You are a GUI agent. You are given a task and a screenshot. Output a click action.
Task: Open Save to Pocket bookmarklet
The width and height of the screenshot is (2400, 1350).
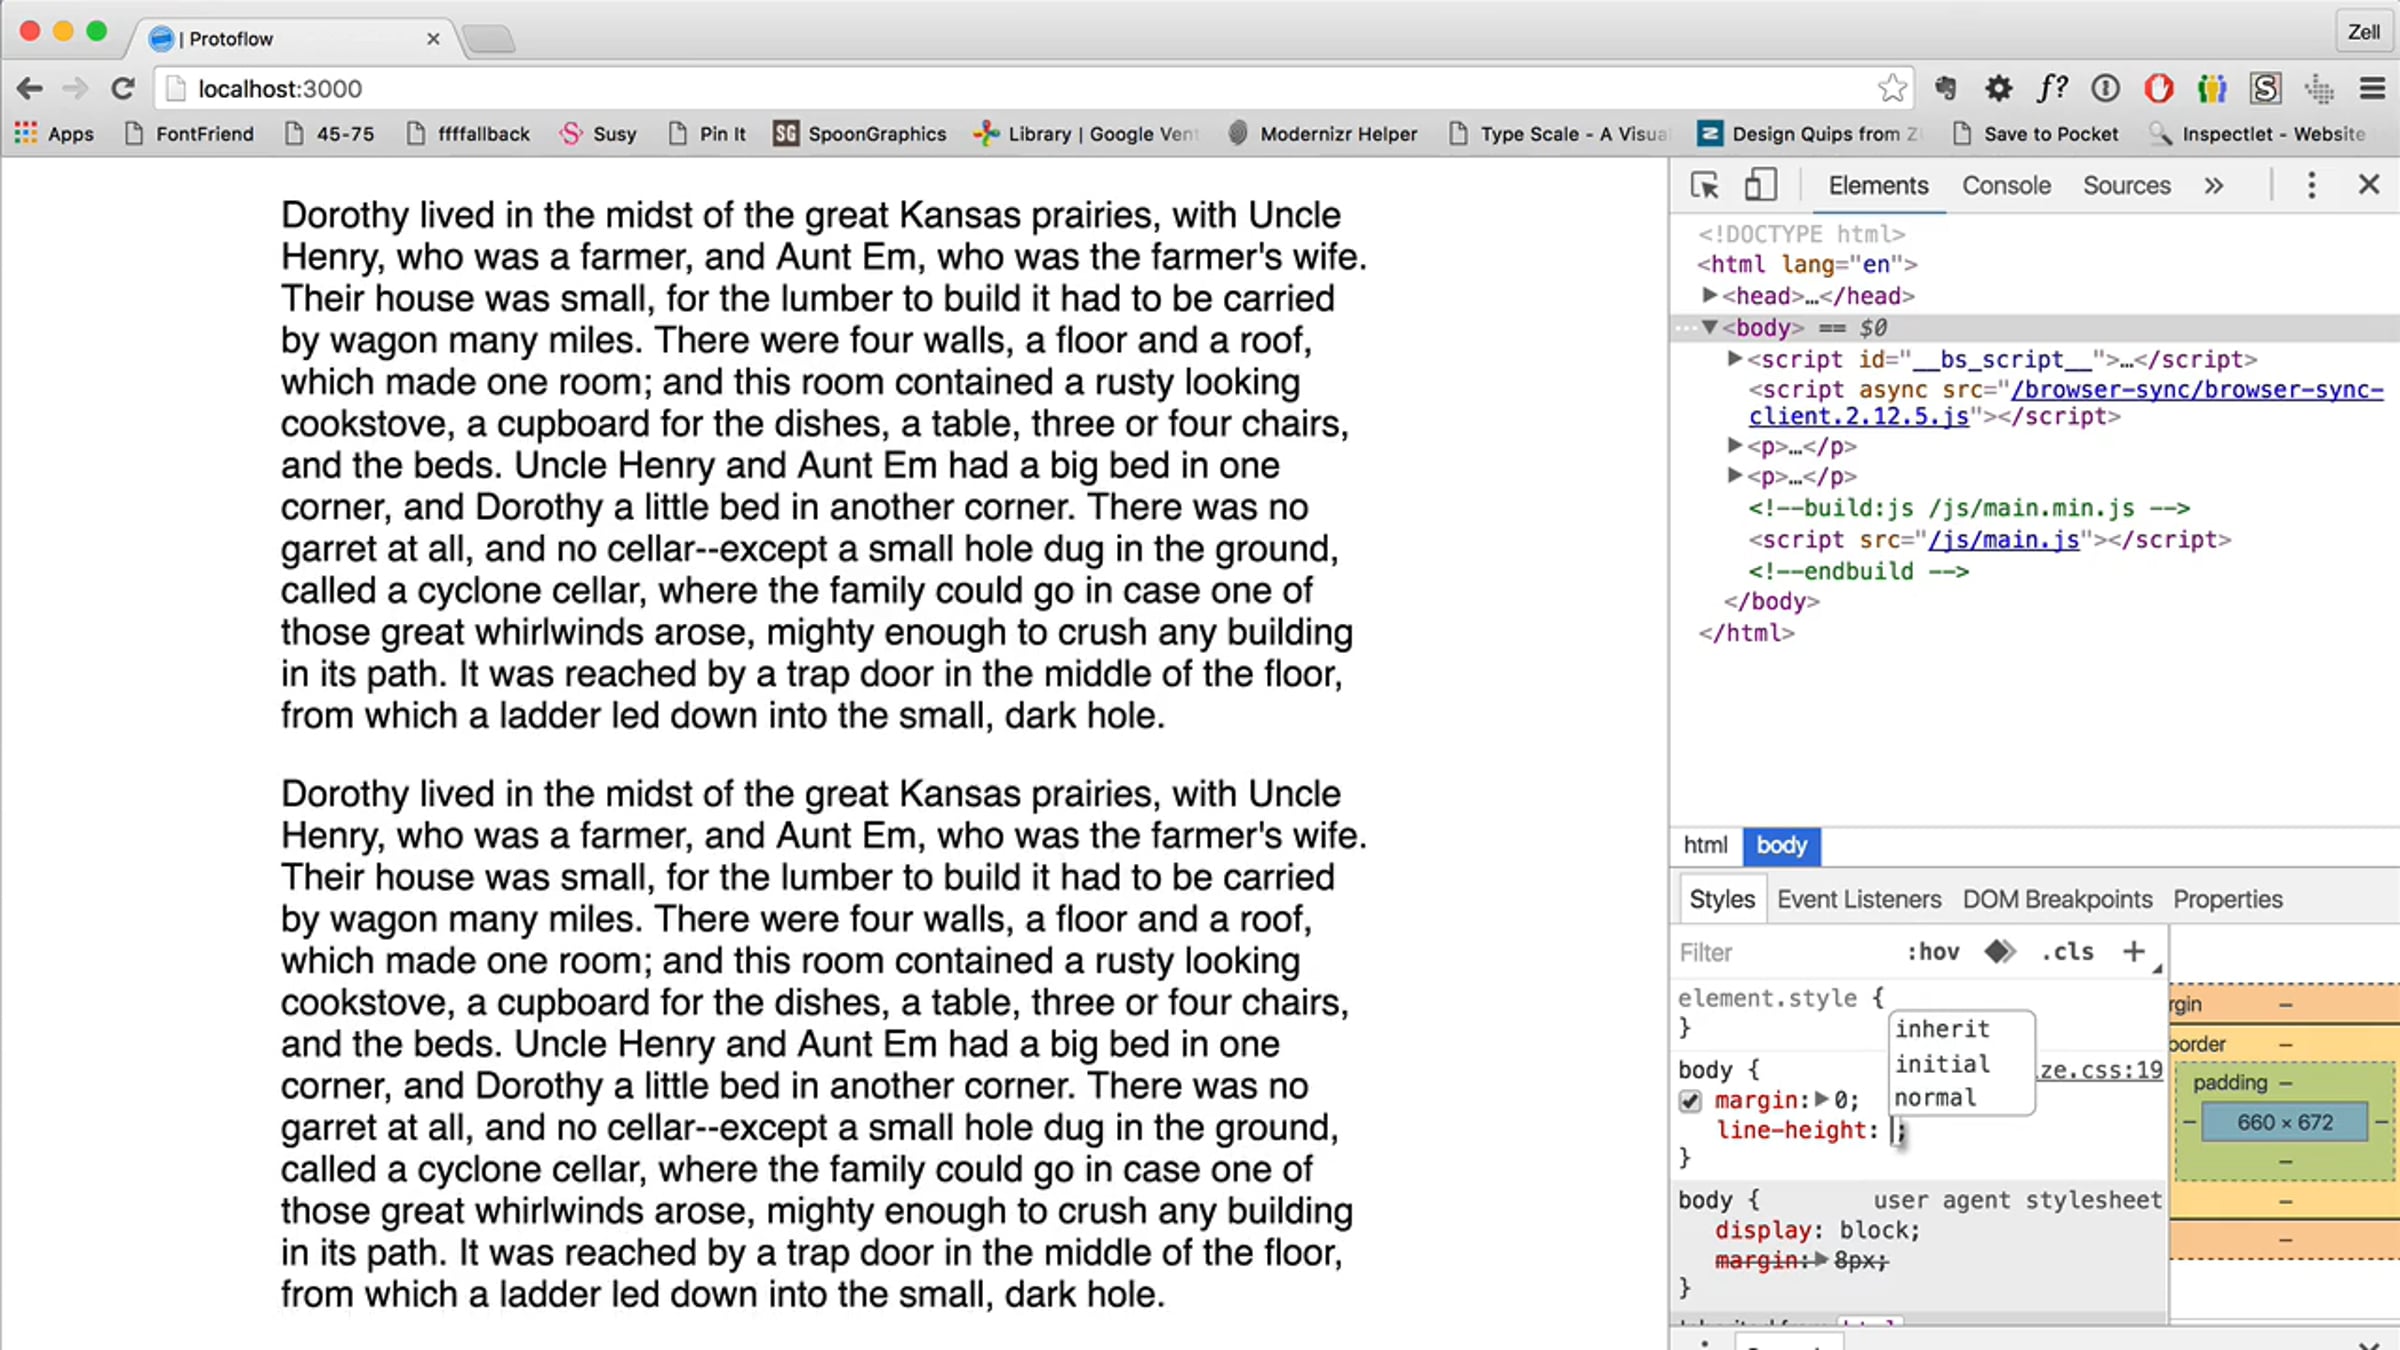point(2035,134)
